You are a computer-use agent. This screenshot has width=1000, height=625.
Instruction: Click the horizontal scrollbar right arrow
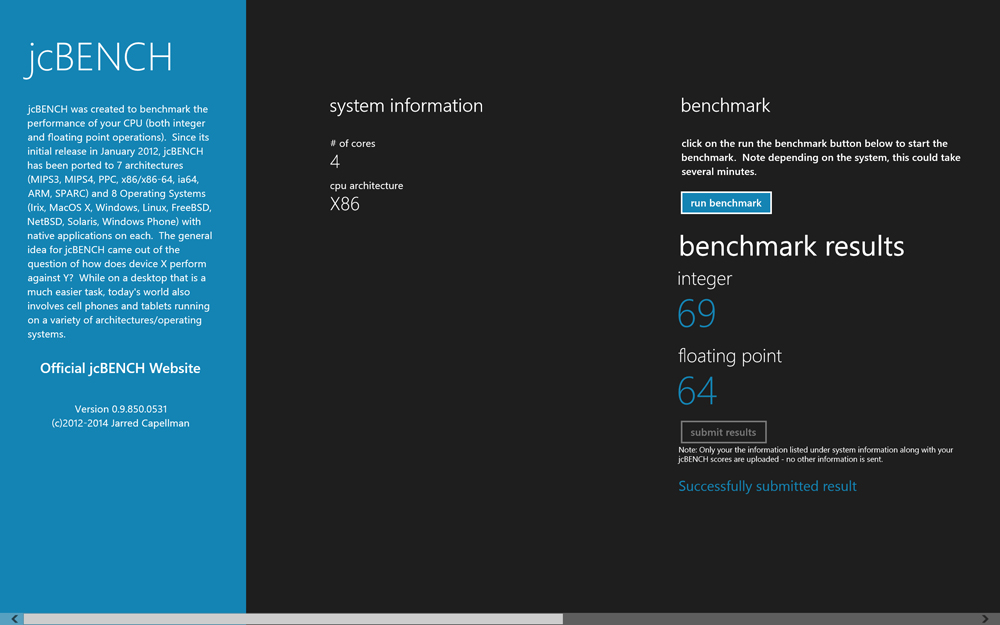coord(986,619)
